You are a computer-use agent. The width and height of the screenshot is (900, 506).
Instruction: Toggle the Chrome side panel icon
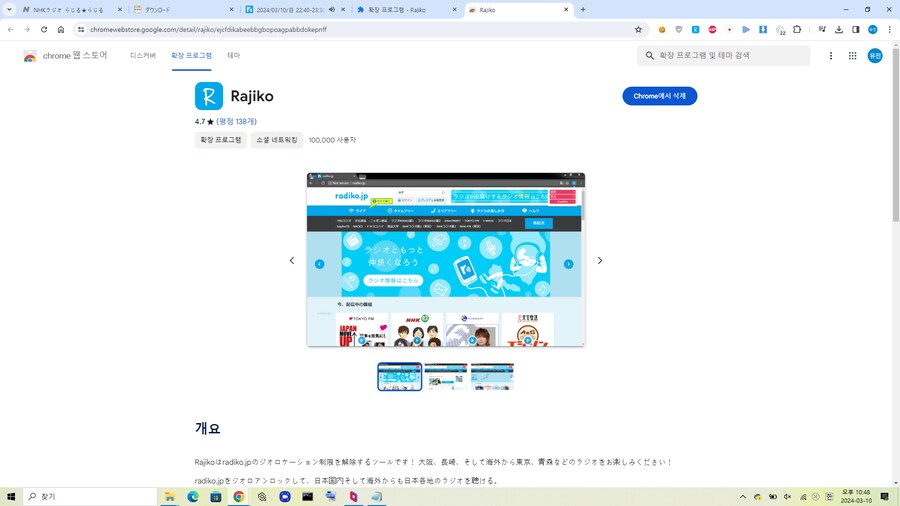(856, 29)
